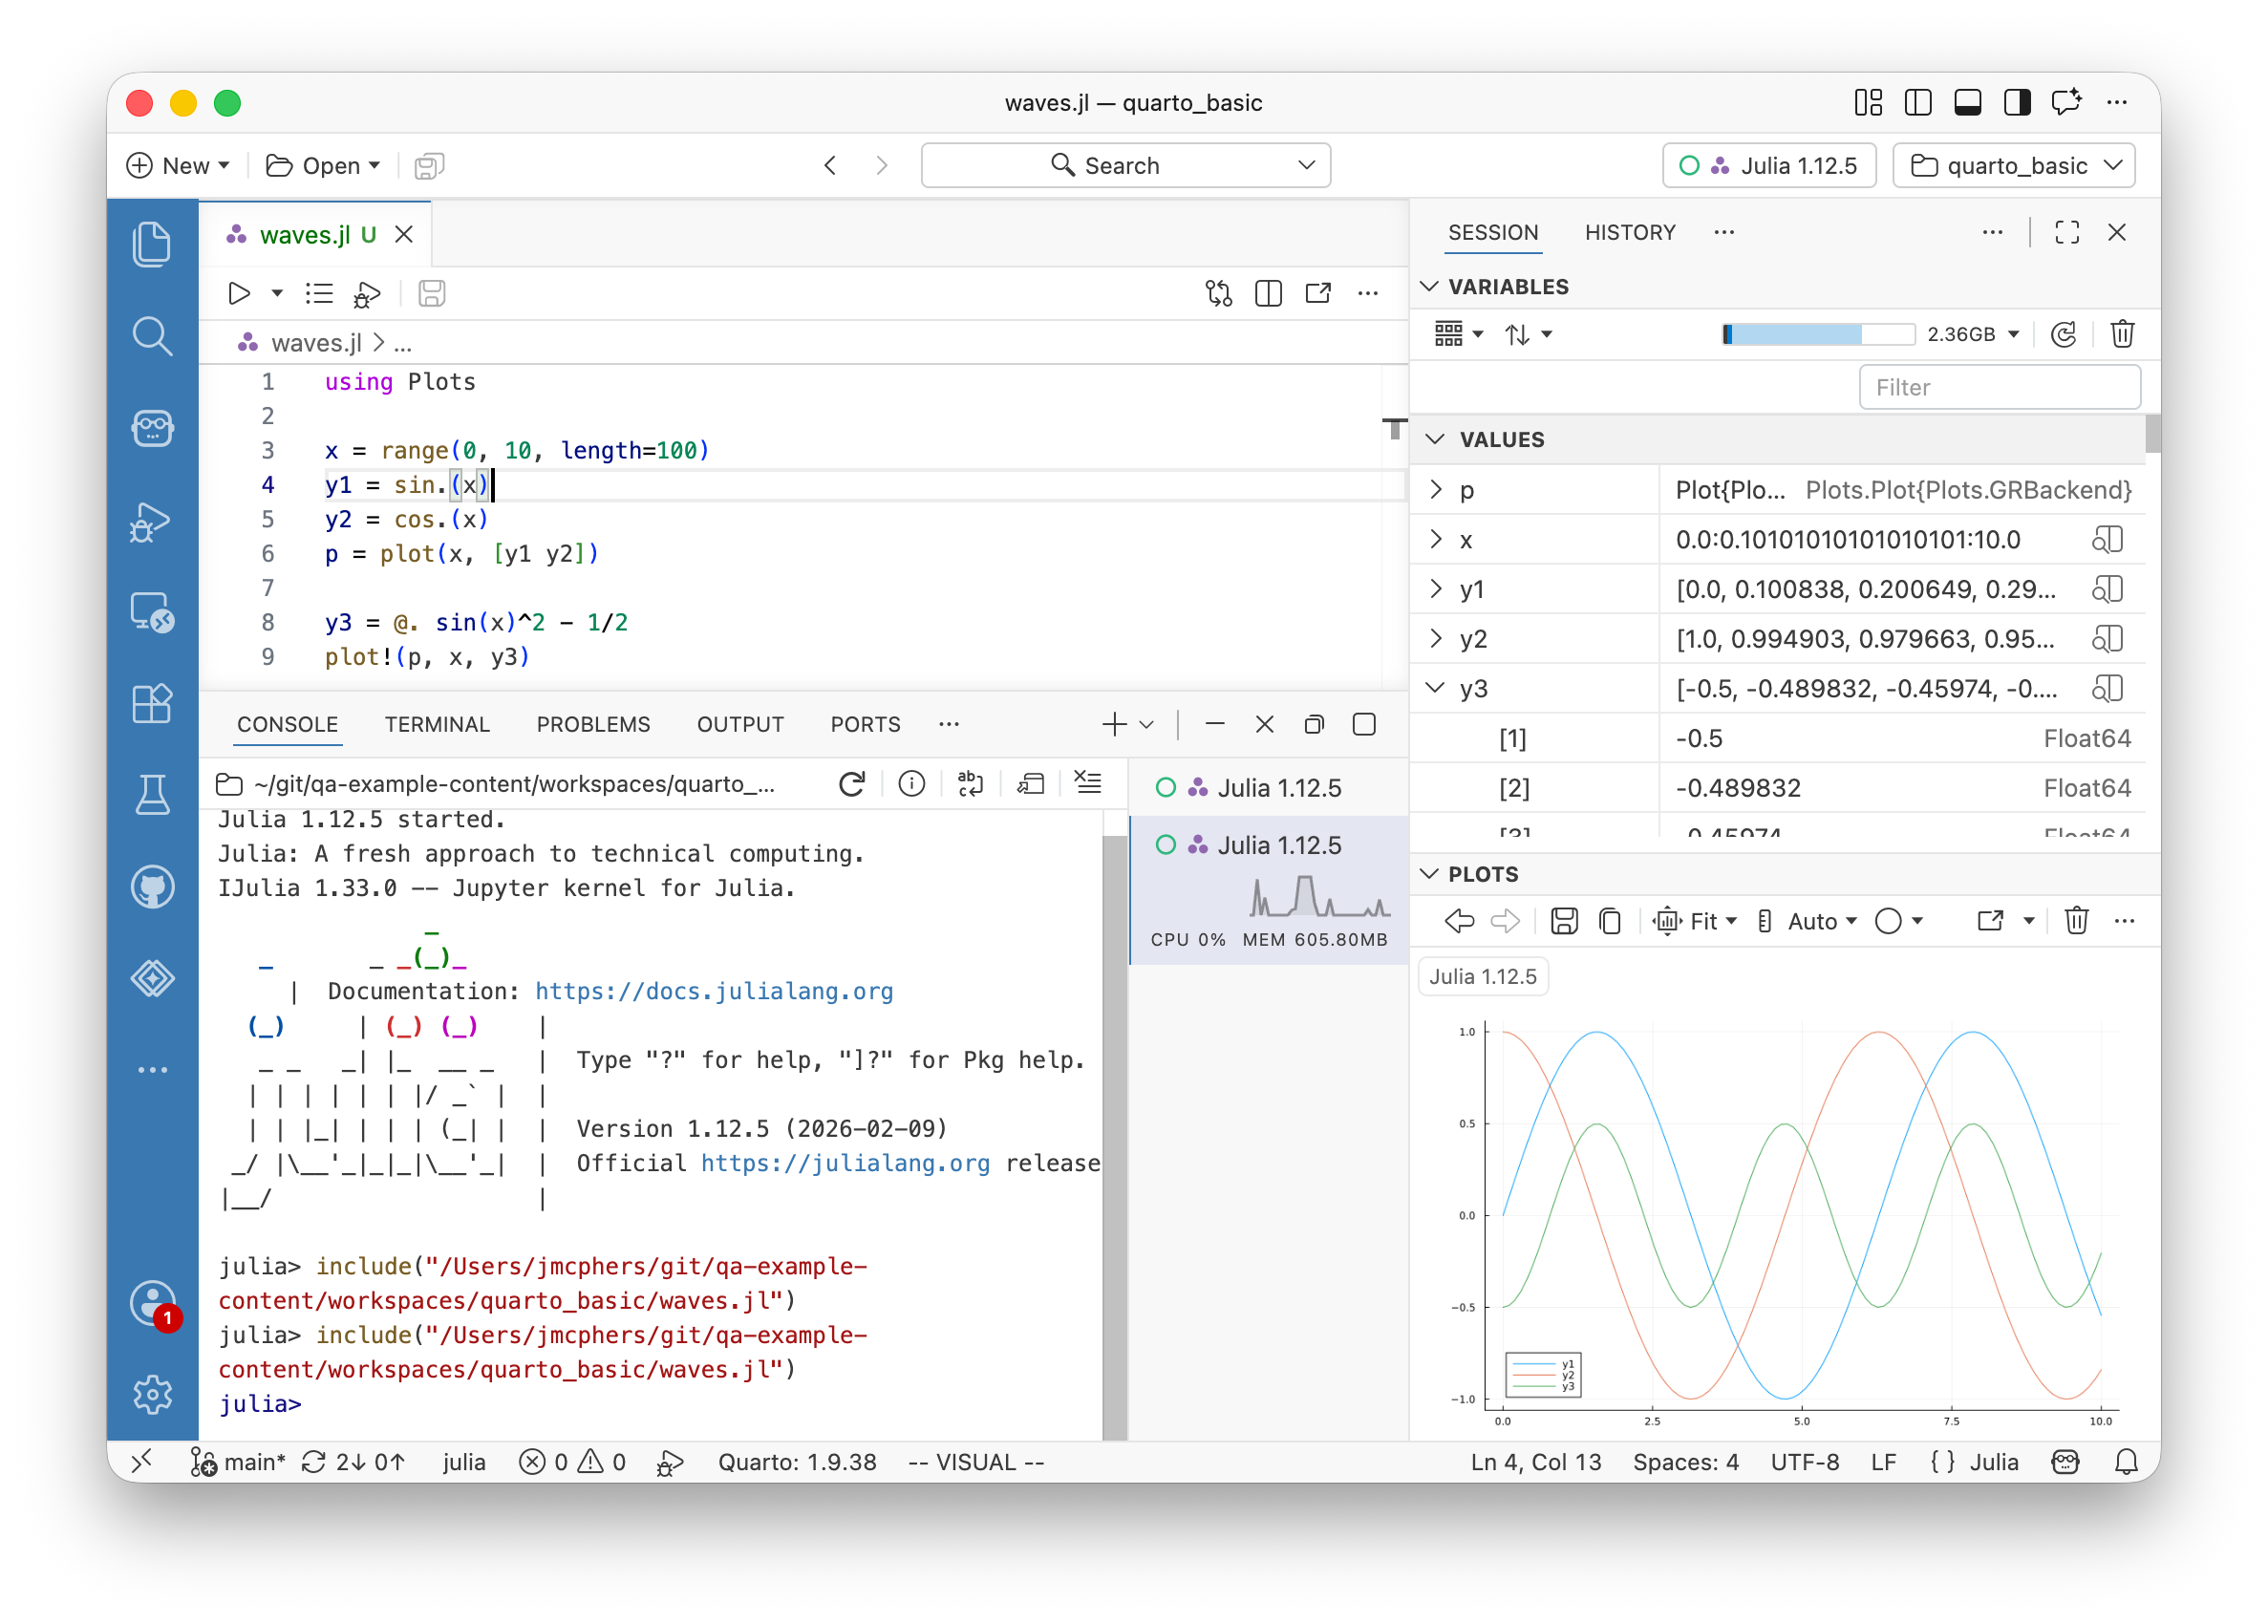The image size is (2268, 1624).
Task: Toggle console word wrap icon
Action: coord(970,785)
